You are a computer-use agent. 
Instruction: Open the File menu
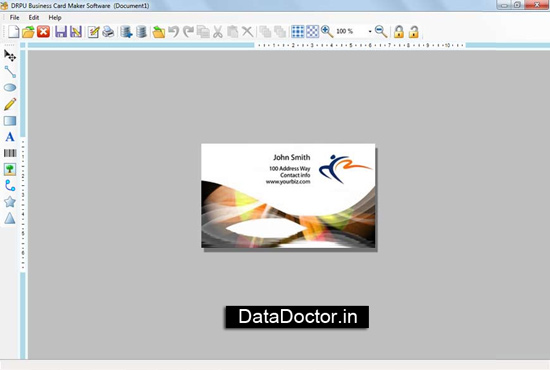pyautogui.click(x=14, y=18)
